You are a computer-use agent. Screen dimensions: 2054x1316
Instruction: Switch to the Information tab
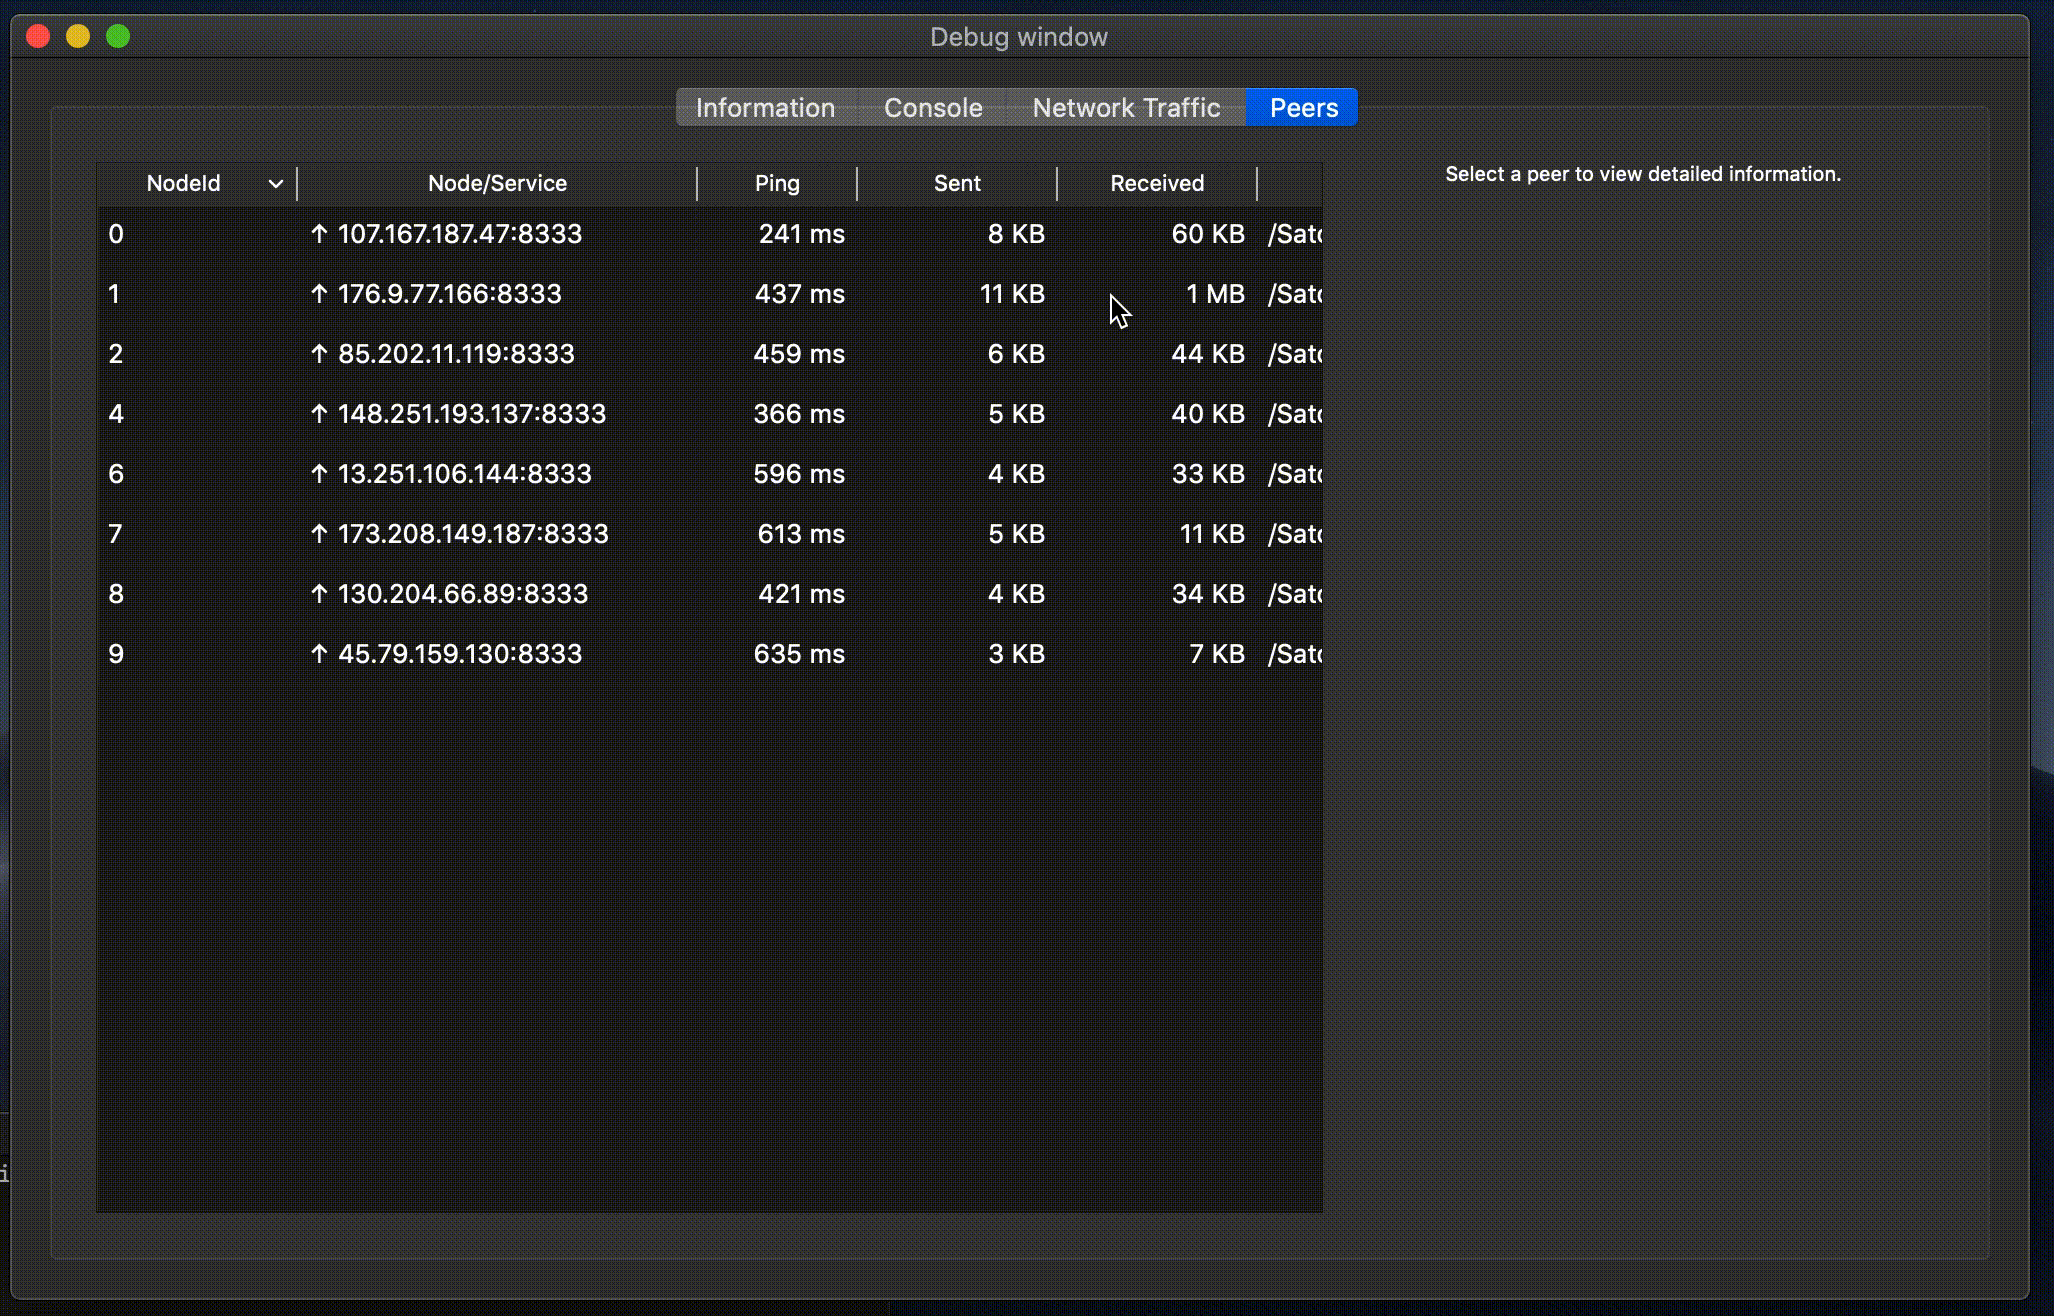tap(765, 108)
